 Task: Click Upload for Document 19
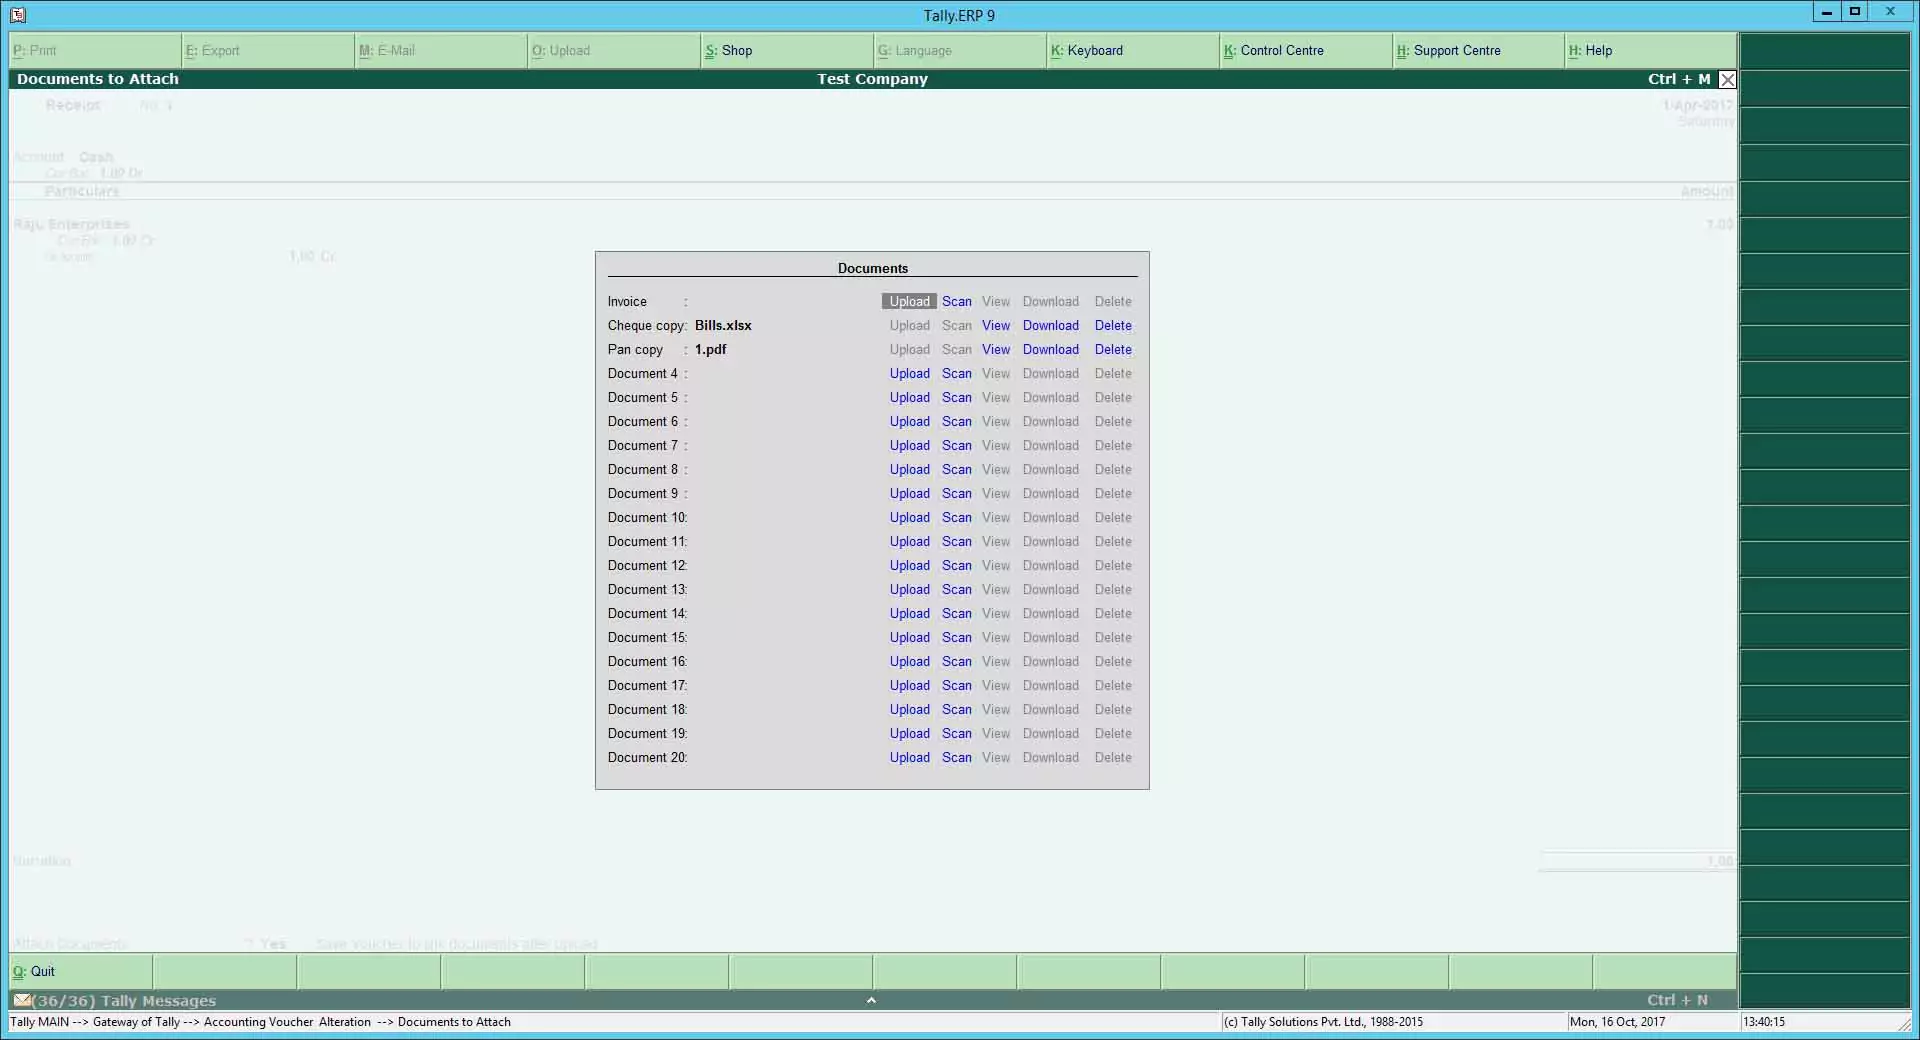click(x=909, y=733)
